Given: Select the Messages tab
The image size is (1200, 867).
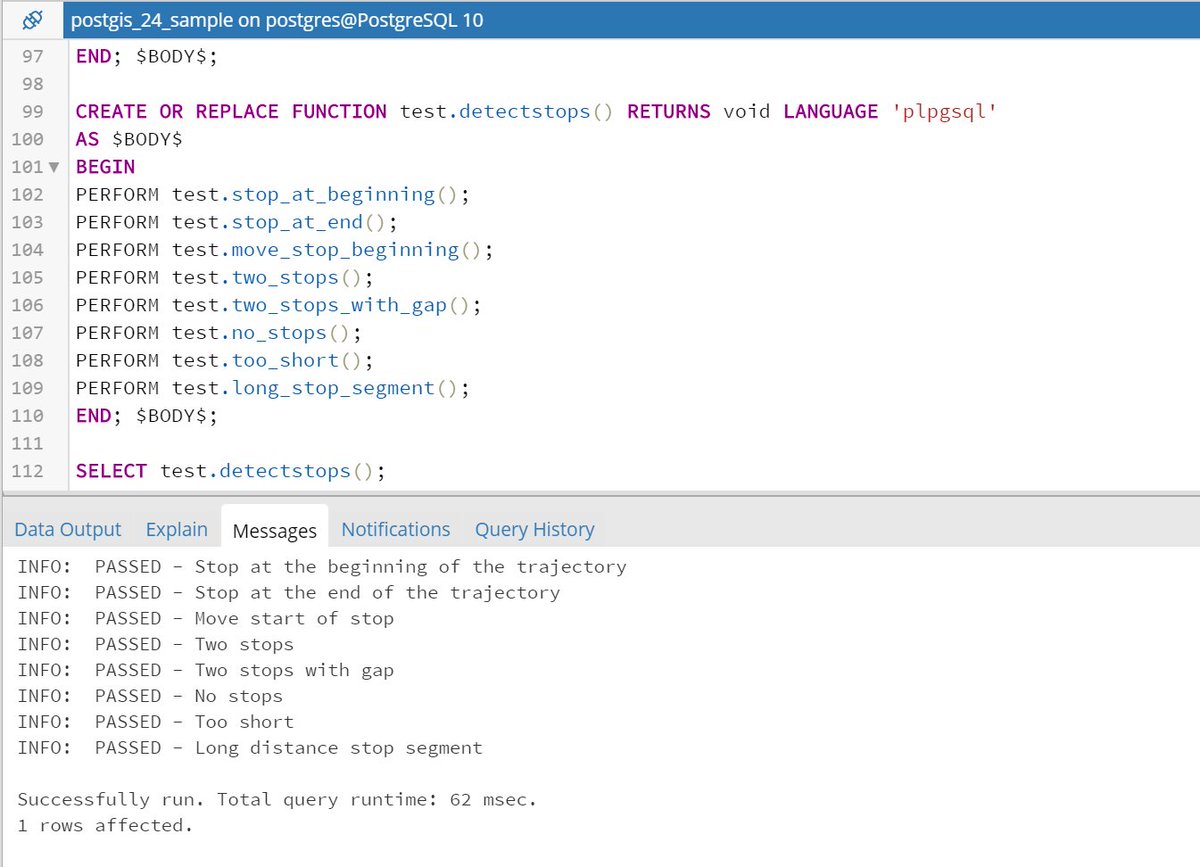Looking at the screenshot, I should [x=275, y=531].
